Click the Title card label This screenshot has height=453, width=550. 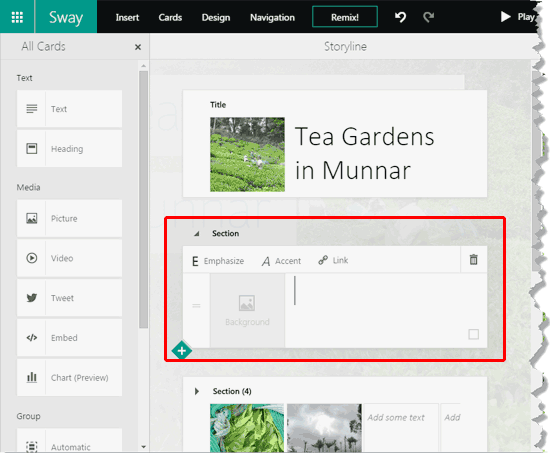tap(218, 105)
